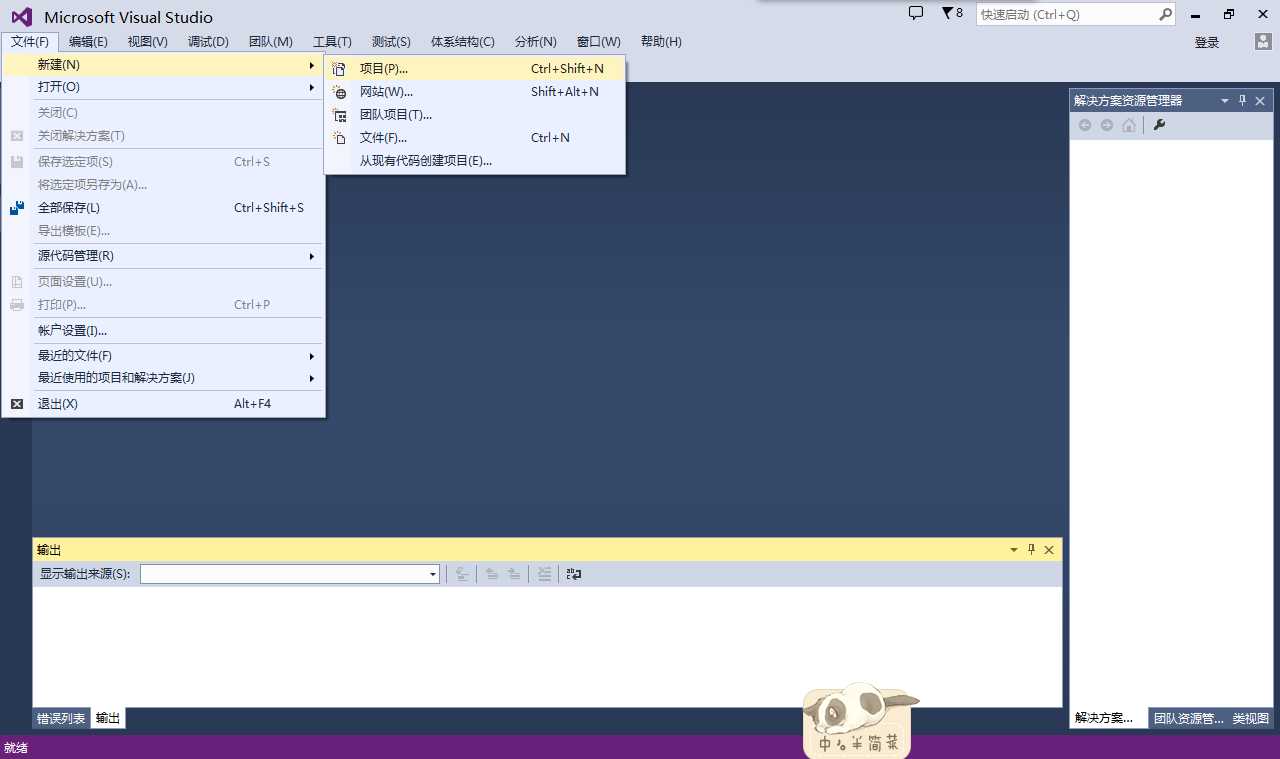Click the 就绪 status bar text
1280x759 pixels.
(x=16, y=748)
